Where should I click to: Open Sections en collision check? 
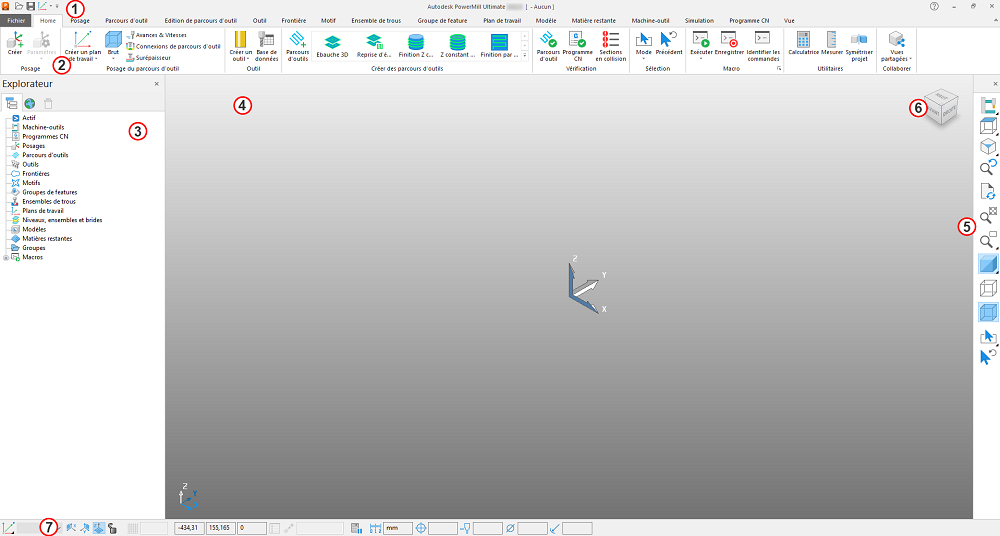click(610, 46)
